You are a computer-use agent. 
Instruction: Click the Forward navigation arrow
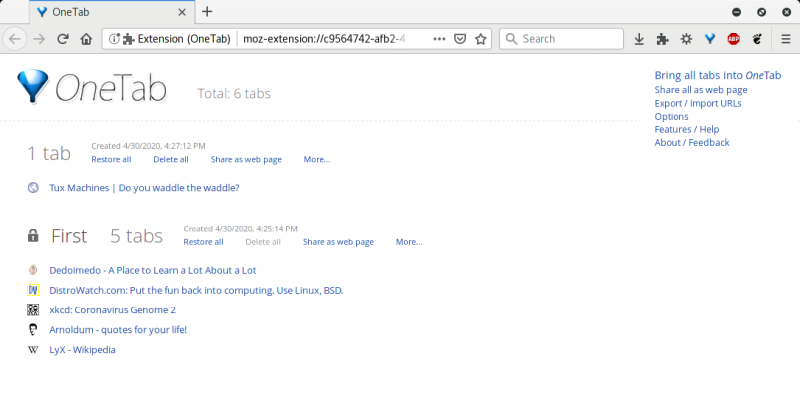(x=39, y=39)
